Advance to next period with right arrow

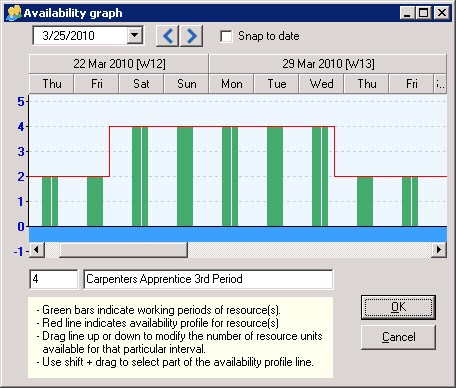(x=191, y=36)
